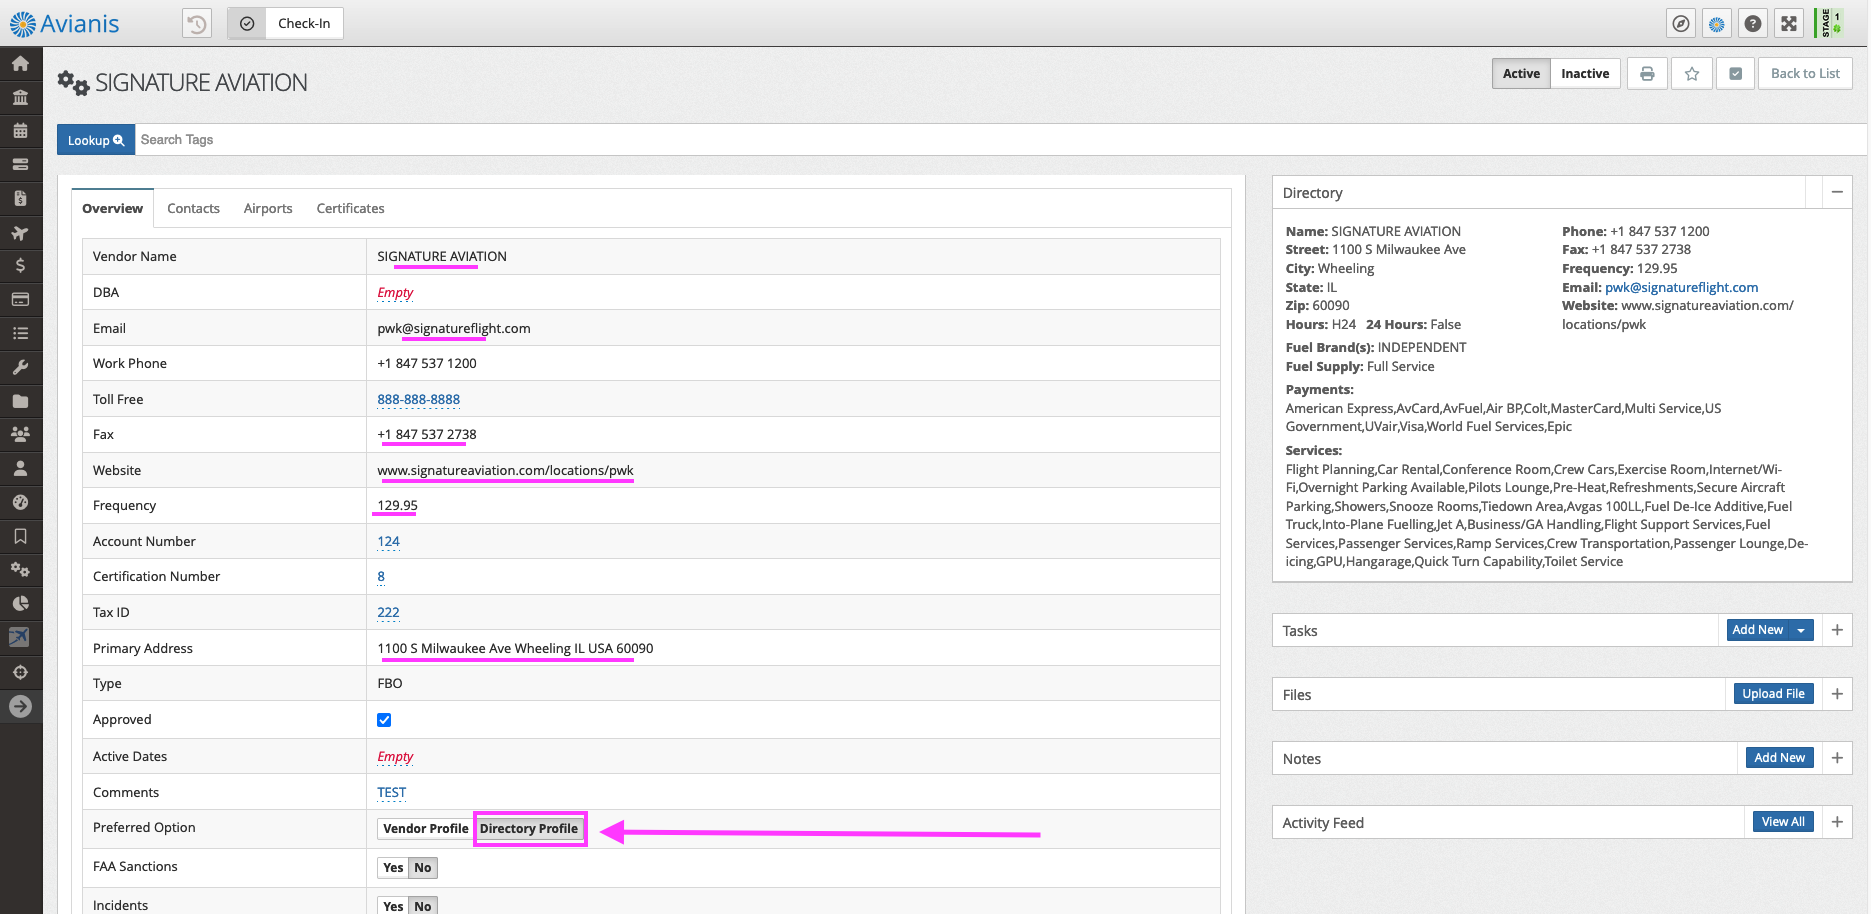
Task: Add New note in Notes panel
Action: (x=1779, y=758)
